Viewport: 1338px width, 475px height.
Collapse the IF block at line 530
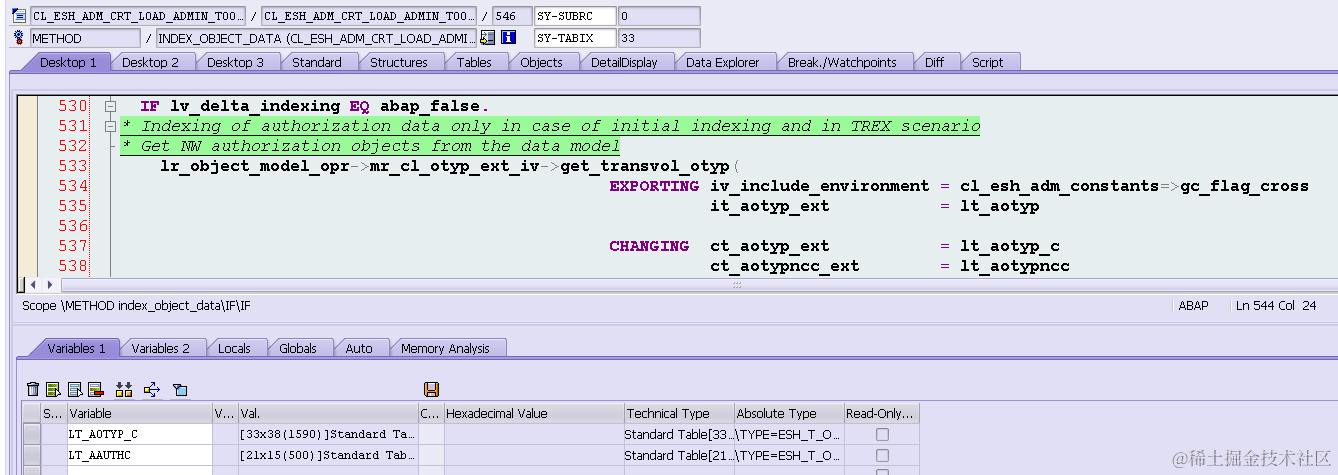coord(111,106)
